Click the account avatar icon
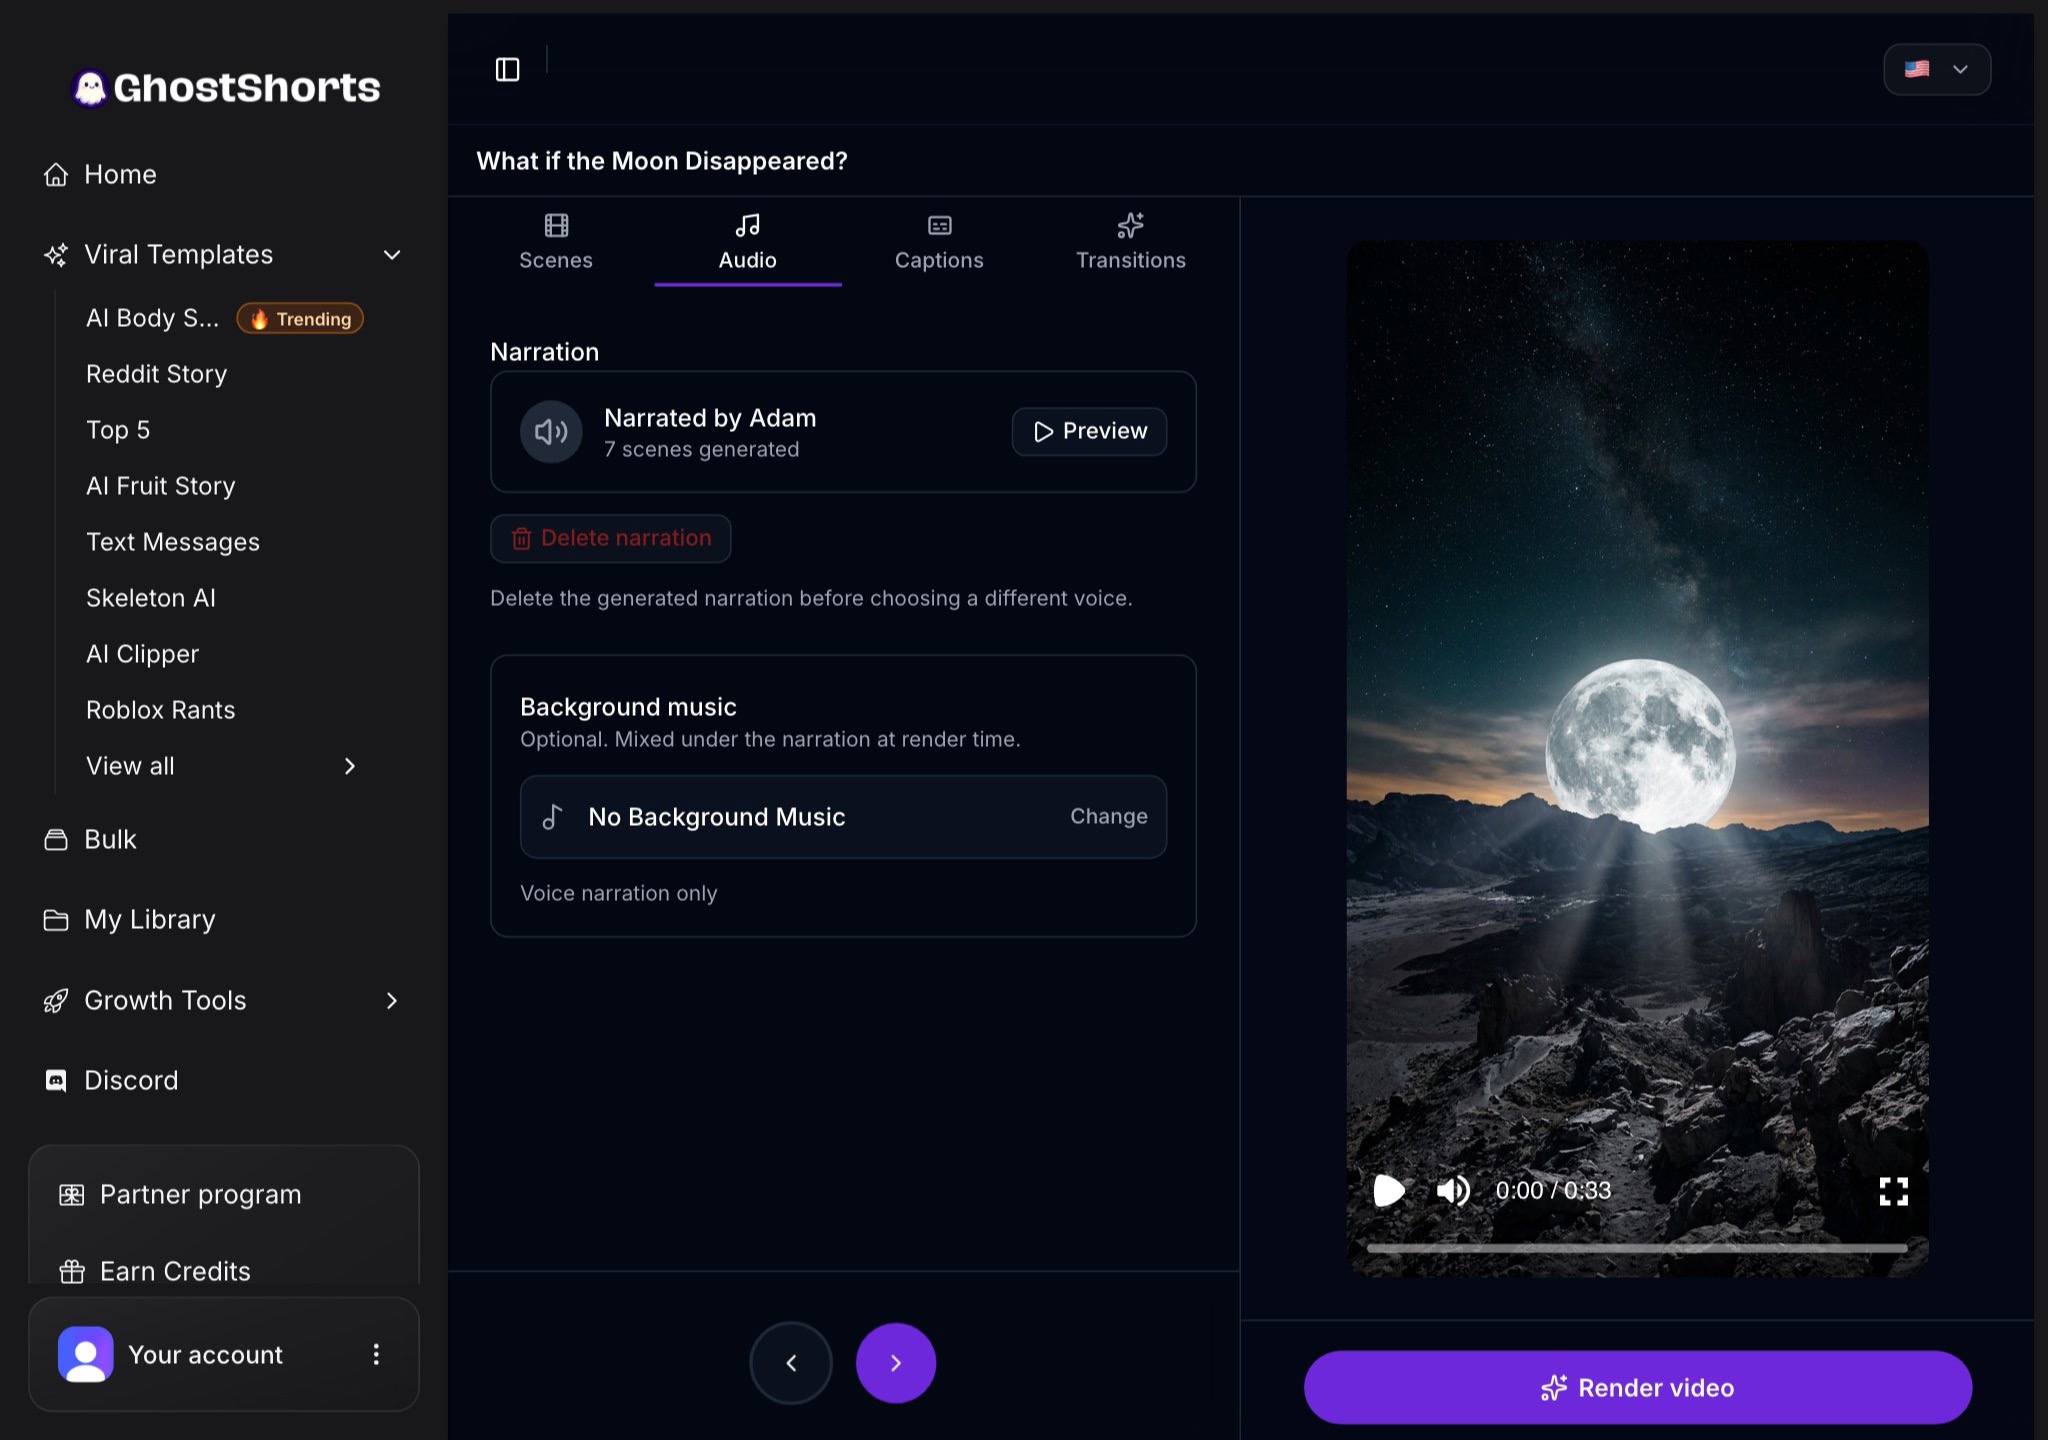The width and height of the screenshot is (2048, 1440). tap(86, 1354)
